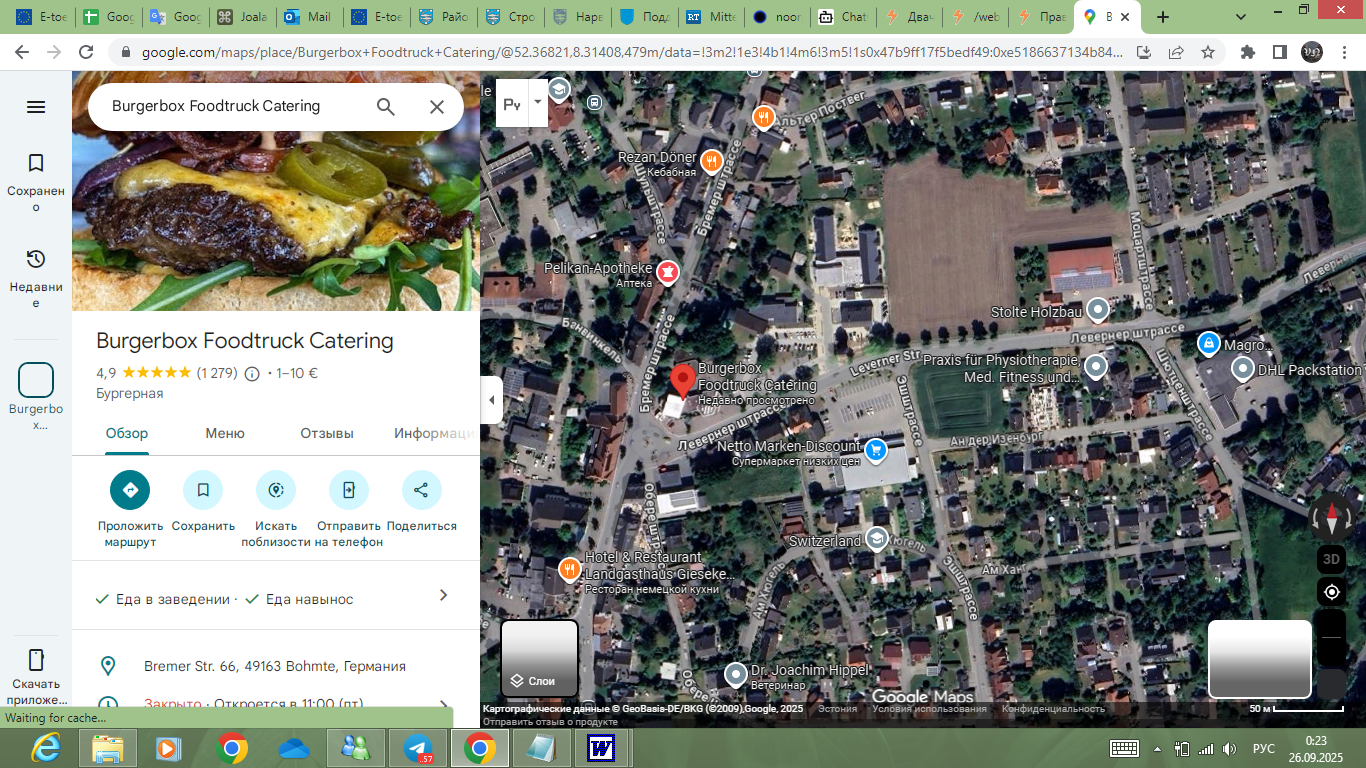
Task: Click the volume icon in system tray
Action: tap(1230, 748)
